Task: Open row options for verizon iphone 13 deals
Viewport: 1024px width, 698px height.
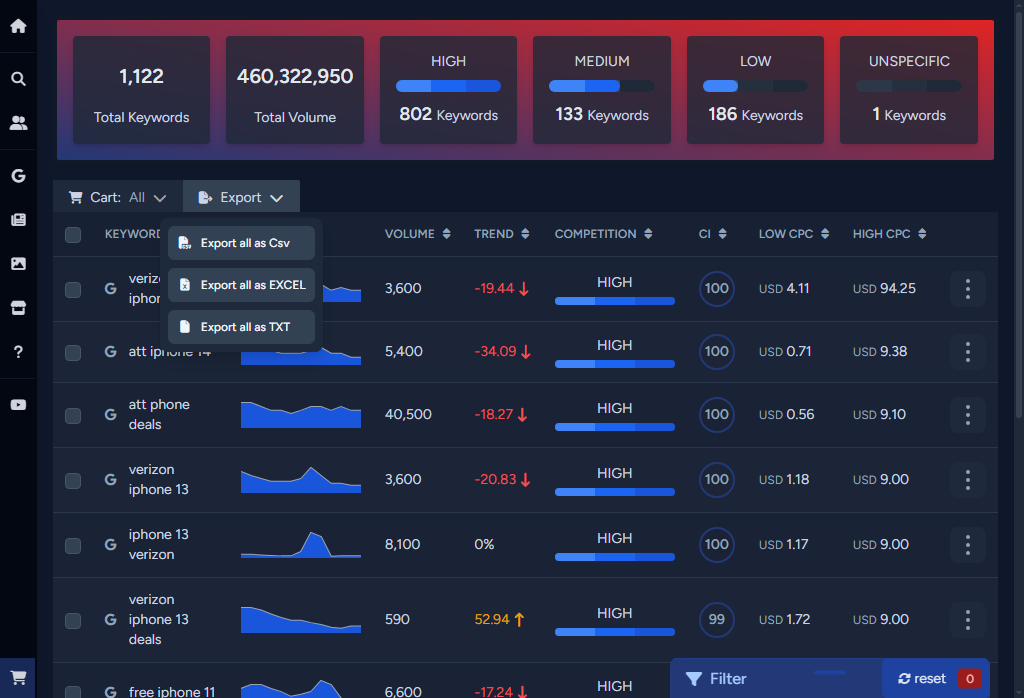Action: [967, 620]
